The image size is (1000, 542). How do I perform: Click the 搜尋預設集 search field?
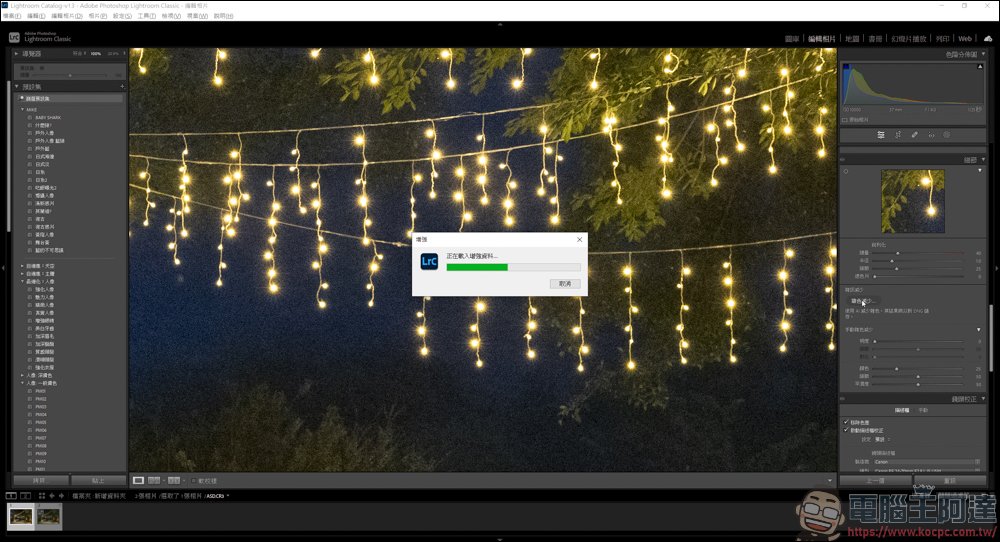tap(69, 99)
